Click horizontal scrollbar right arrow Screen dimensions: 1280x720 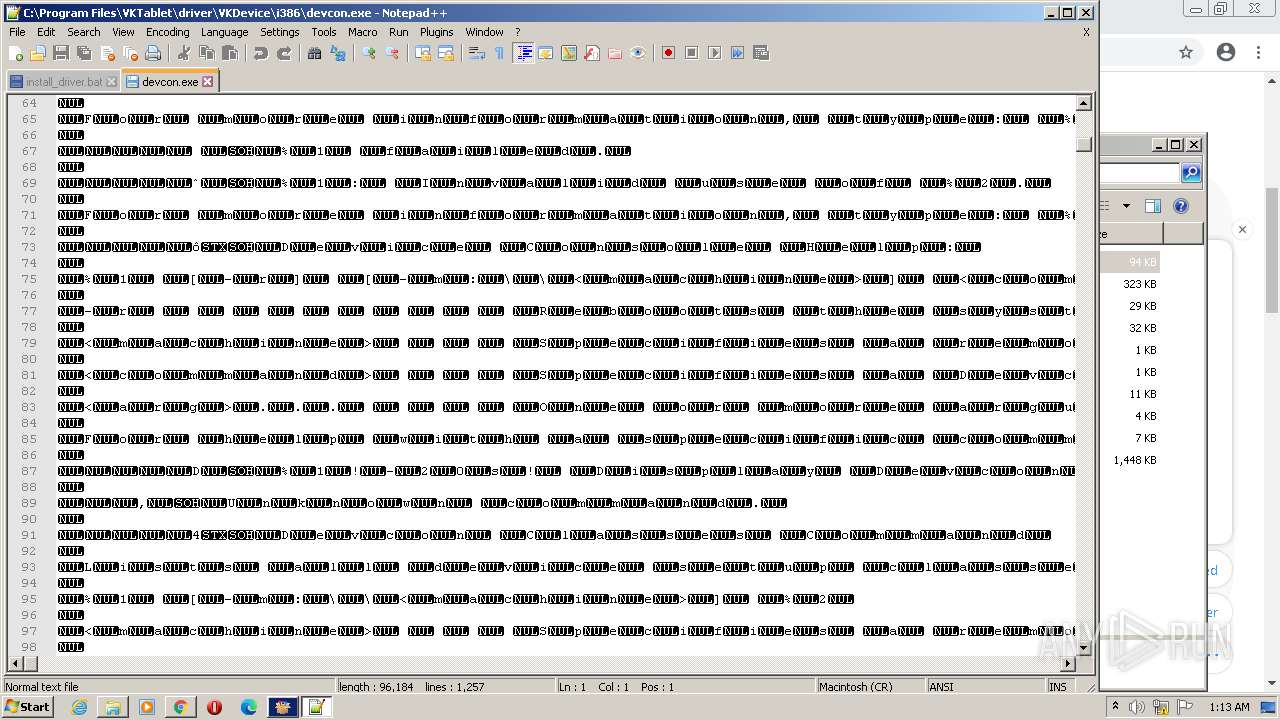click(1068, 664)
